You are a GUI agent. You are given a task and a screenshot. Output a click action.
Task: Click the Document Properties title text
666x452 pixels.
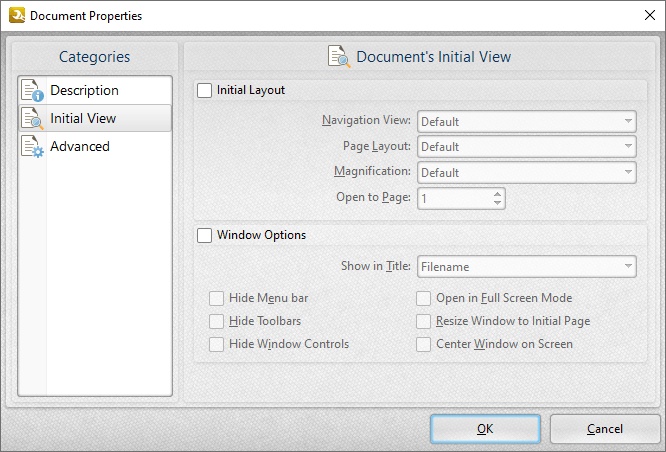86,16
